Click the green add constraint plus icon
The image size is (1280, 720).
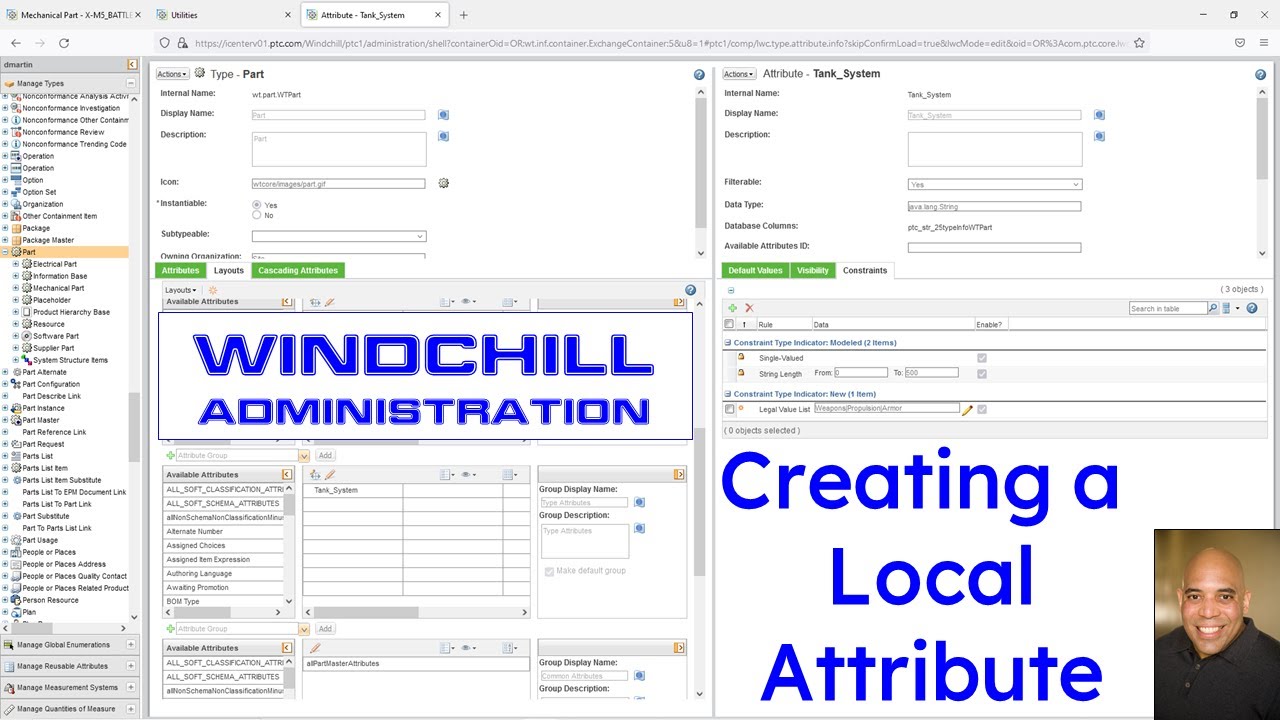(732, 308)
